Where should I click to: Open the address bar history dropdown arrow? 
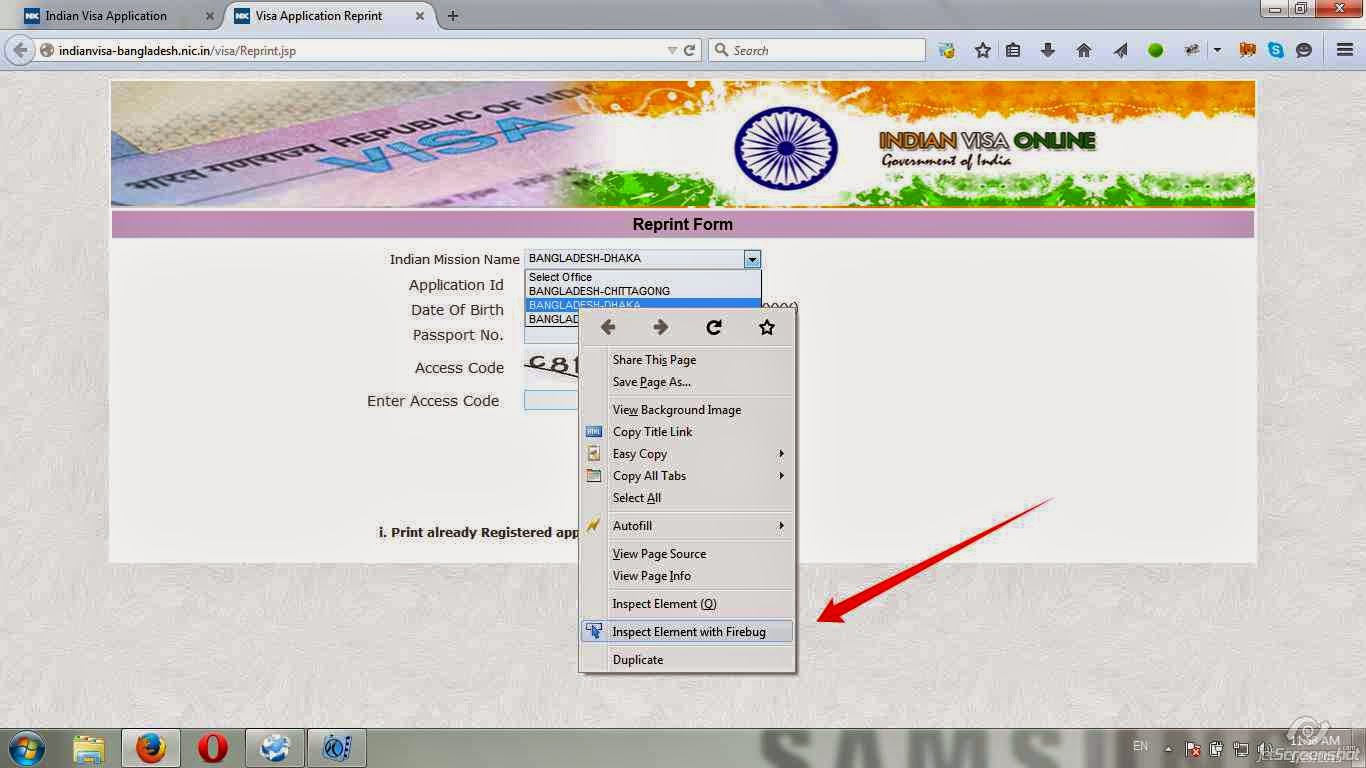[672, 50]
